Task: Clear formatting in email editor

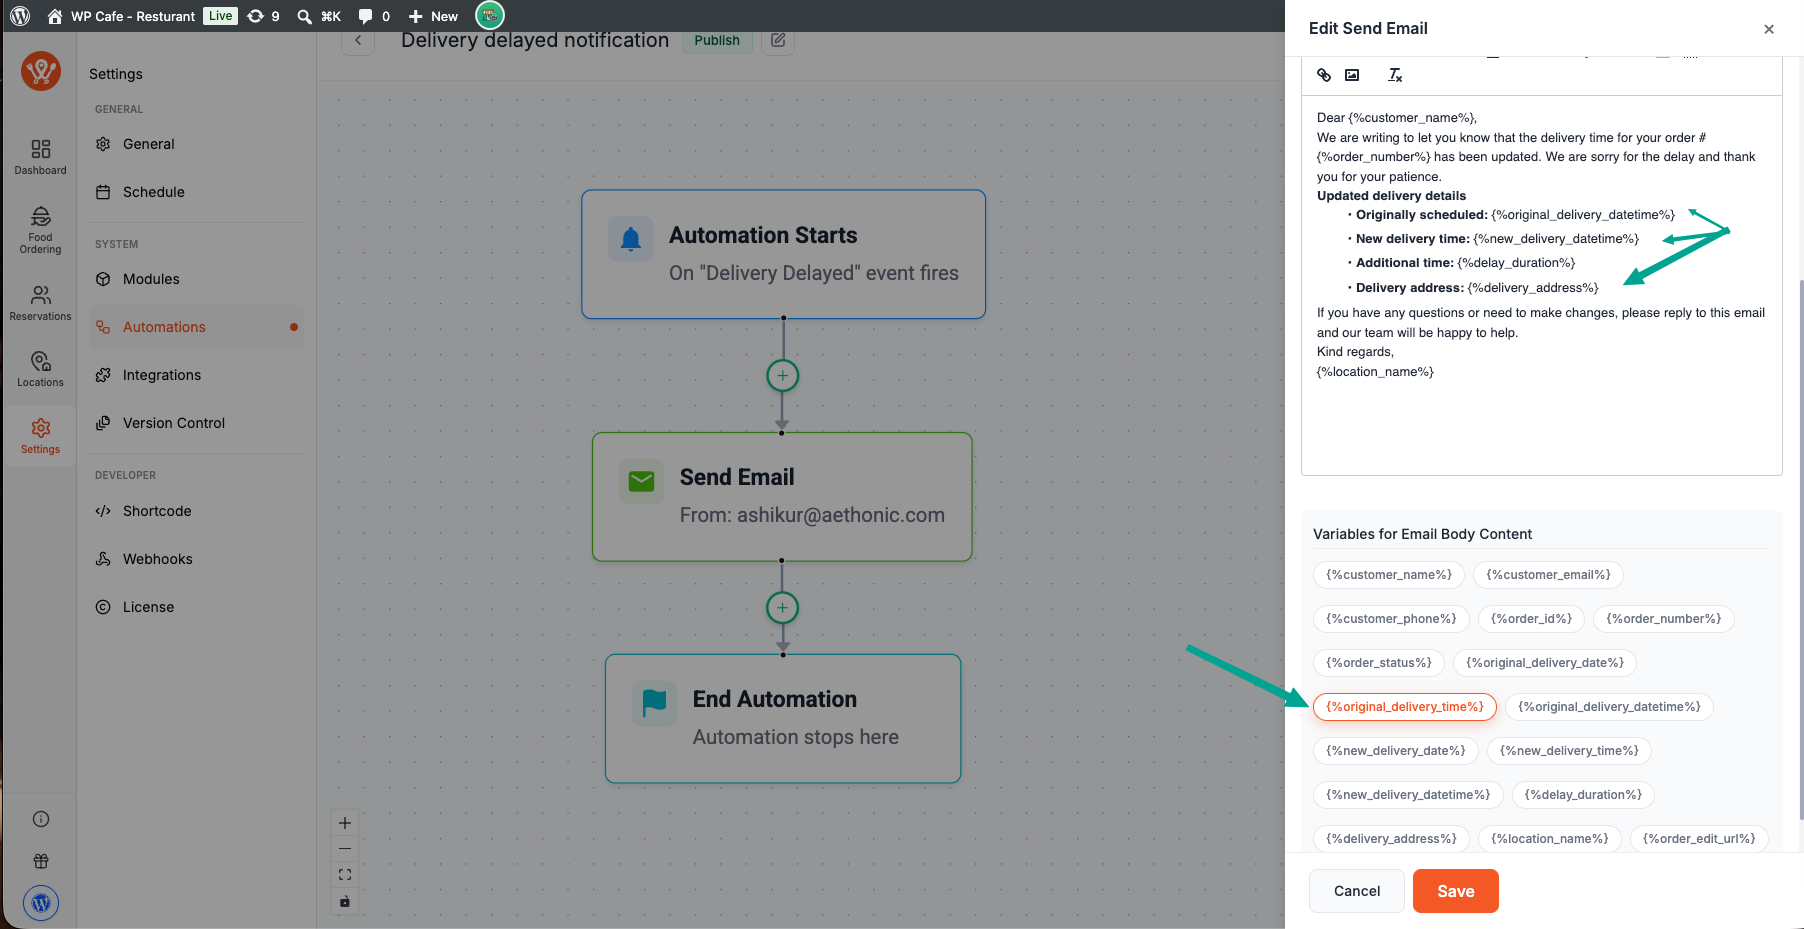Action: (x=1395, y=75)
